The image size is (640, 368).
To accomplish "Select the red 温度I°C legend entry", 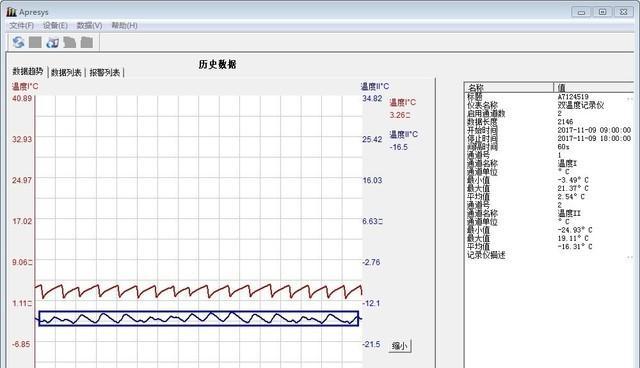I will point(402,102).
